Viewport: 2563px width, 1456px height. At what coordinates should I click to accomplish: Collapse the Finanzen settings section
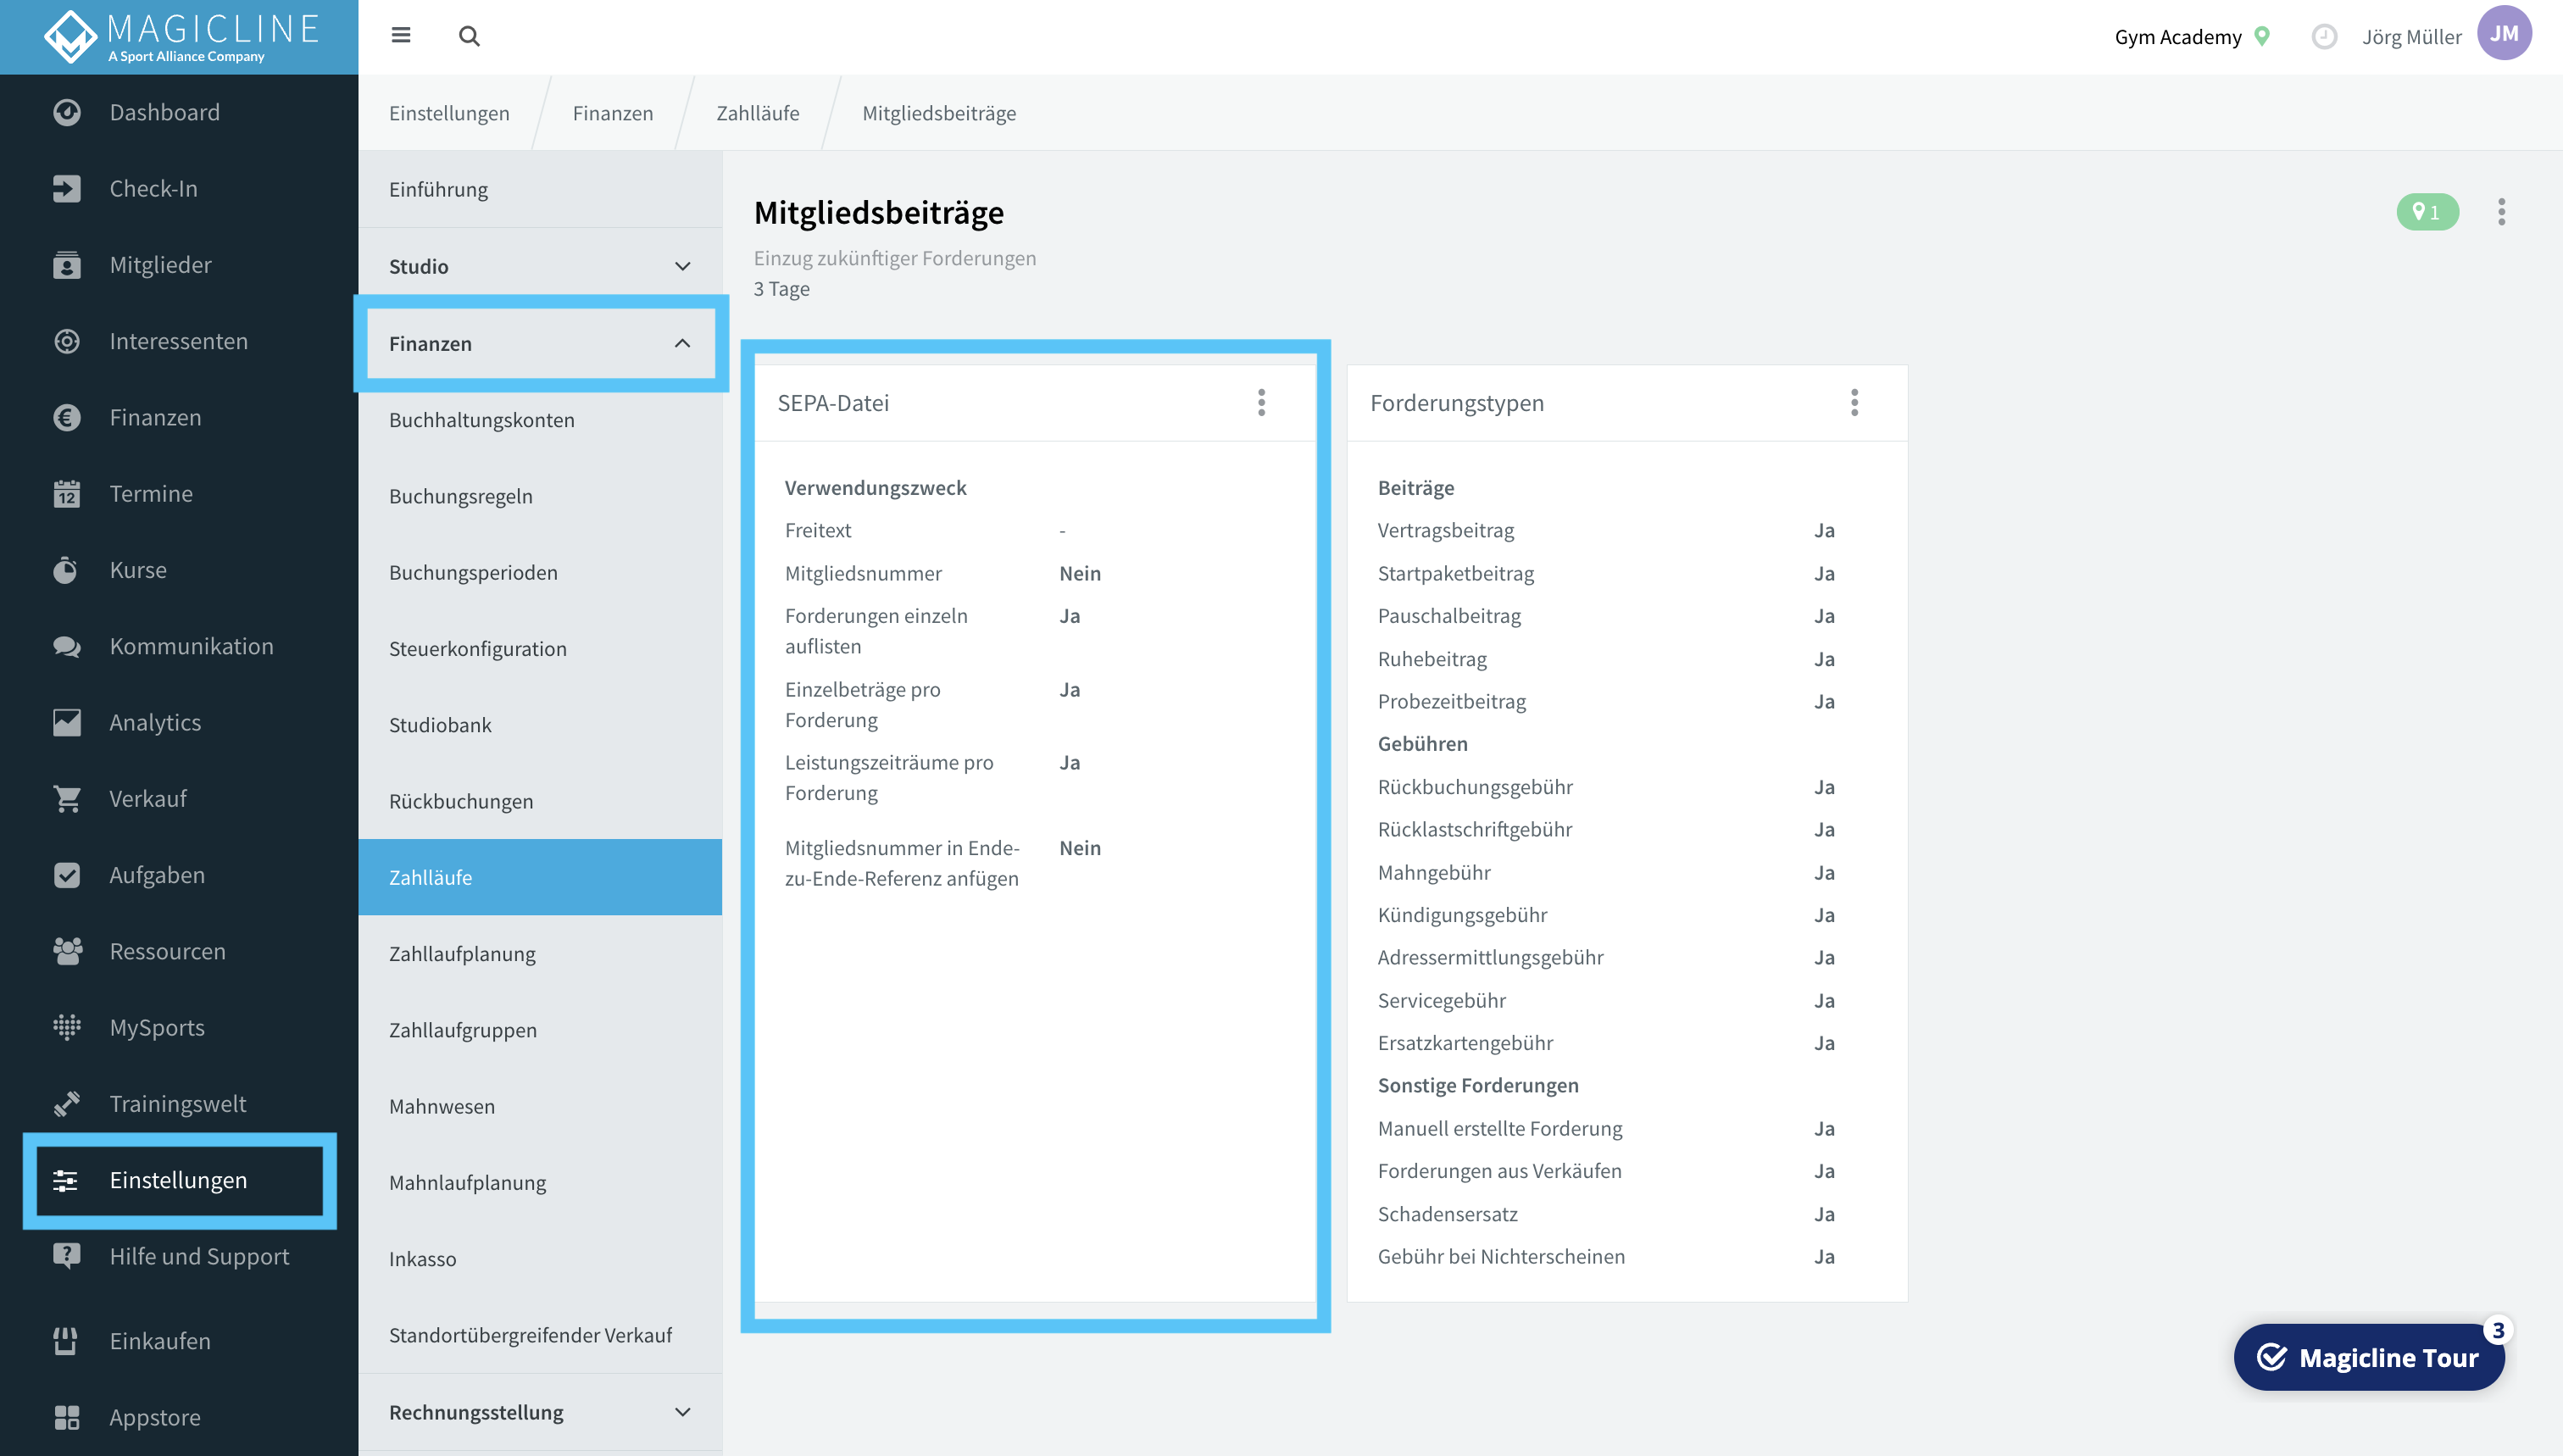pyautogui.click(x=540, y=343)
